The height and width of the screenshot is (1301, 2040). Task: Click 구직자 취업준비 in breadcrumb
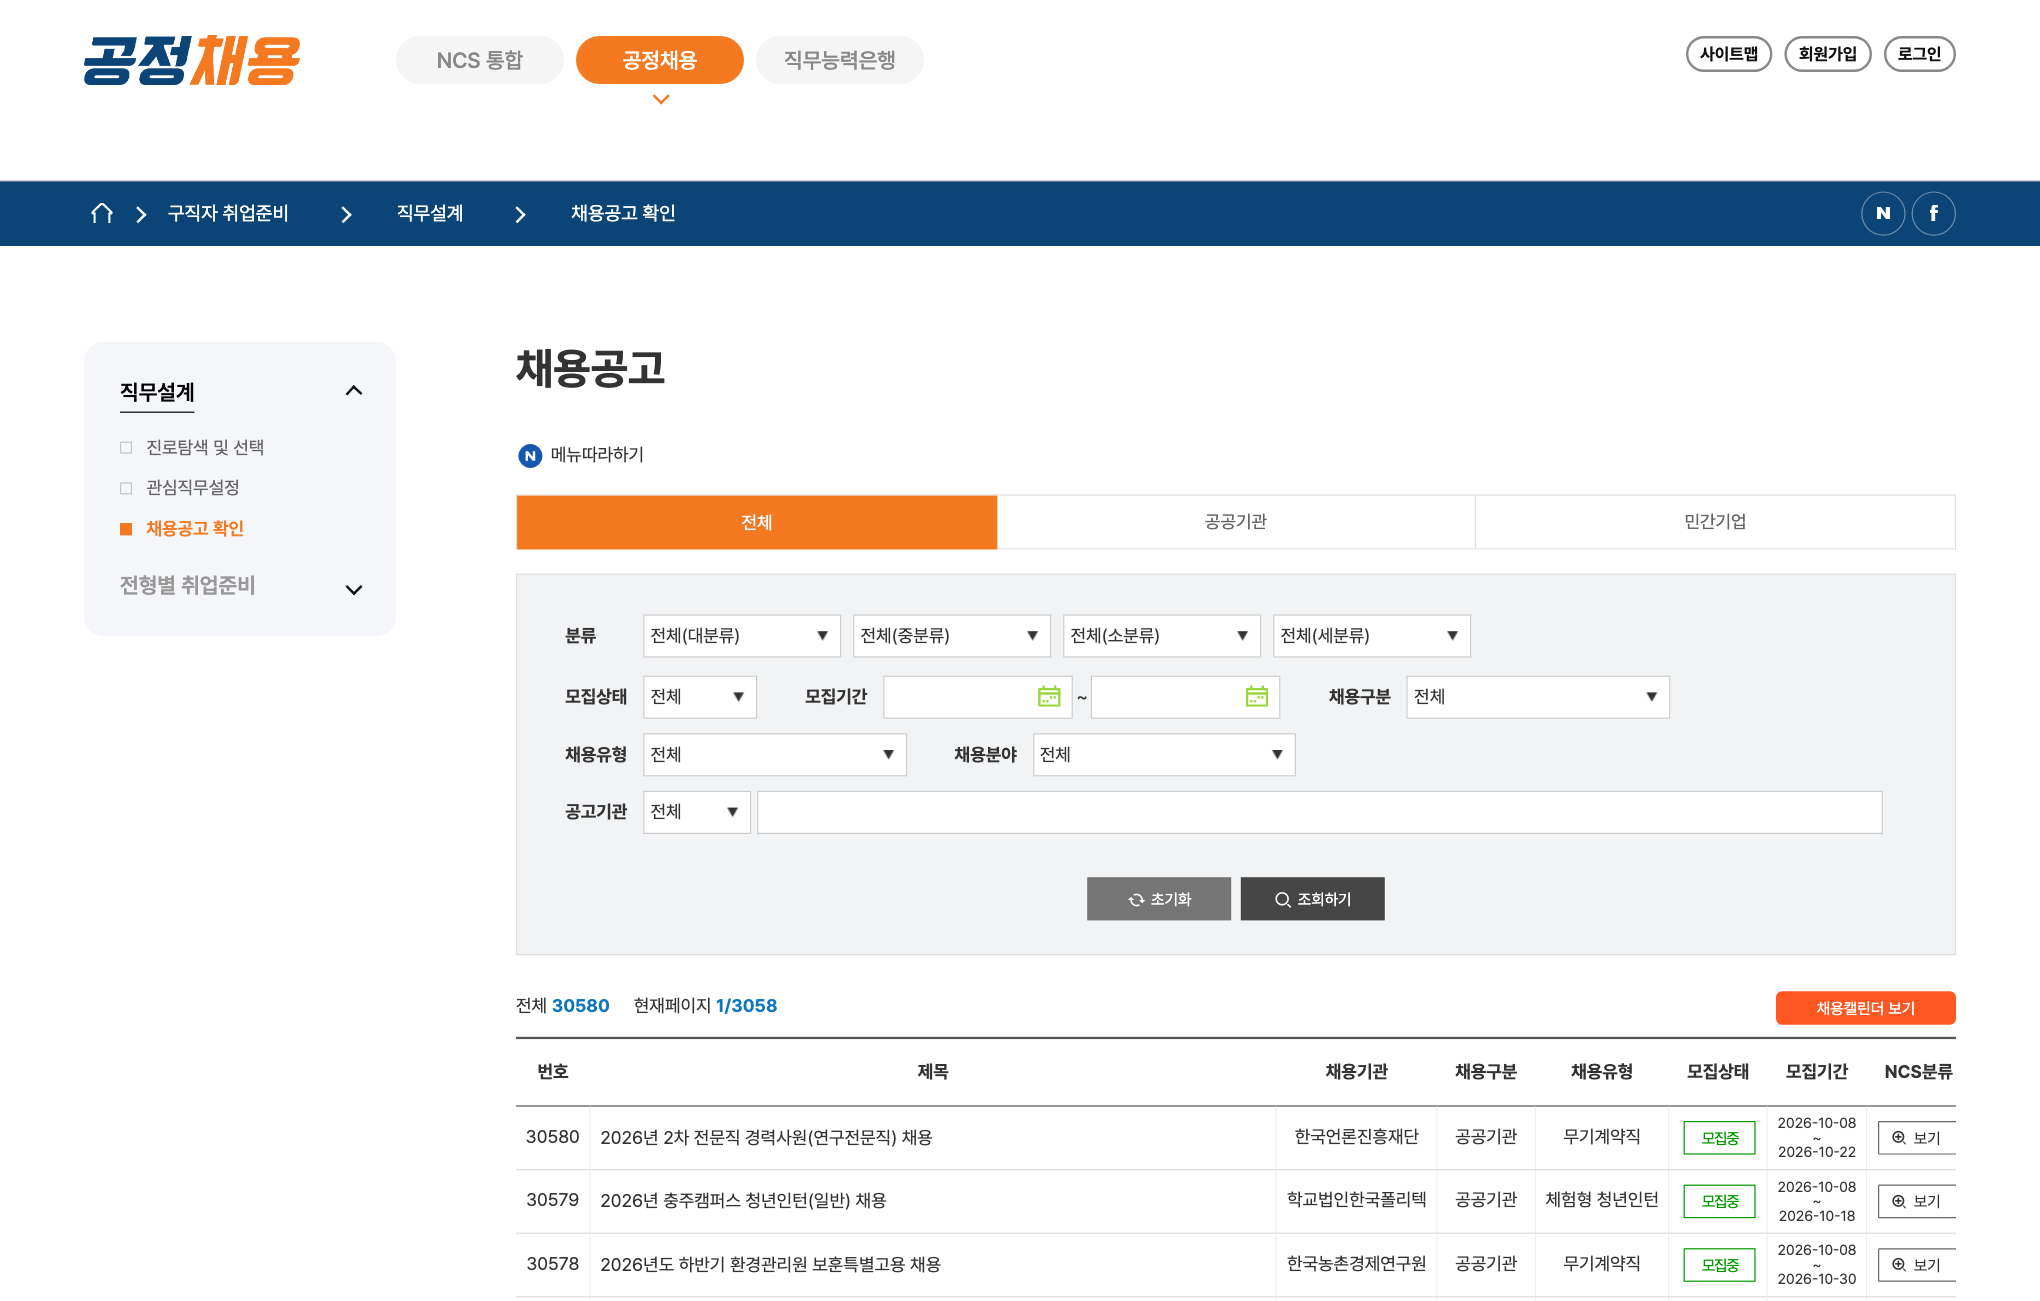coord(228,213)
